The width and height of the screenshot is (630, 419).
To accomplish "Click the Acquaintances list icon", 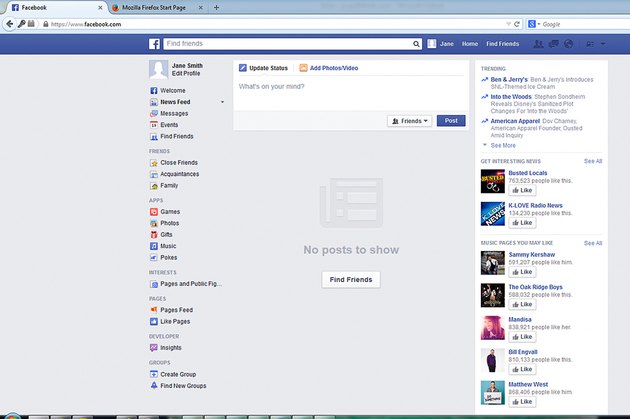I will point(153,174).
